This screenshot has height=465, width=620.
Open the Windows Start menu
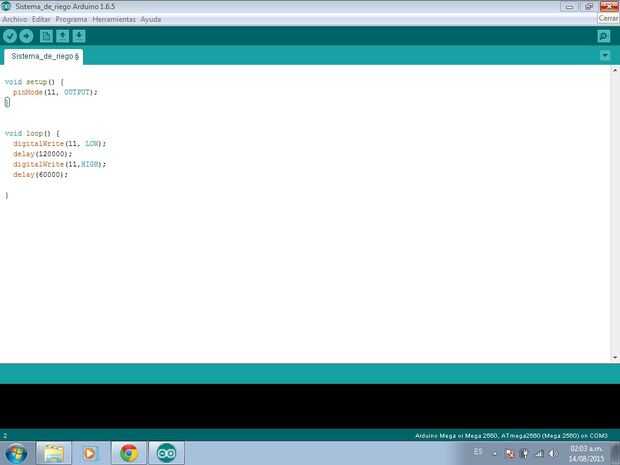coord(16,453)
